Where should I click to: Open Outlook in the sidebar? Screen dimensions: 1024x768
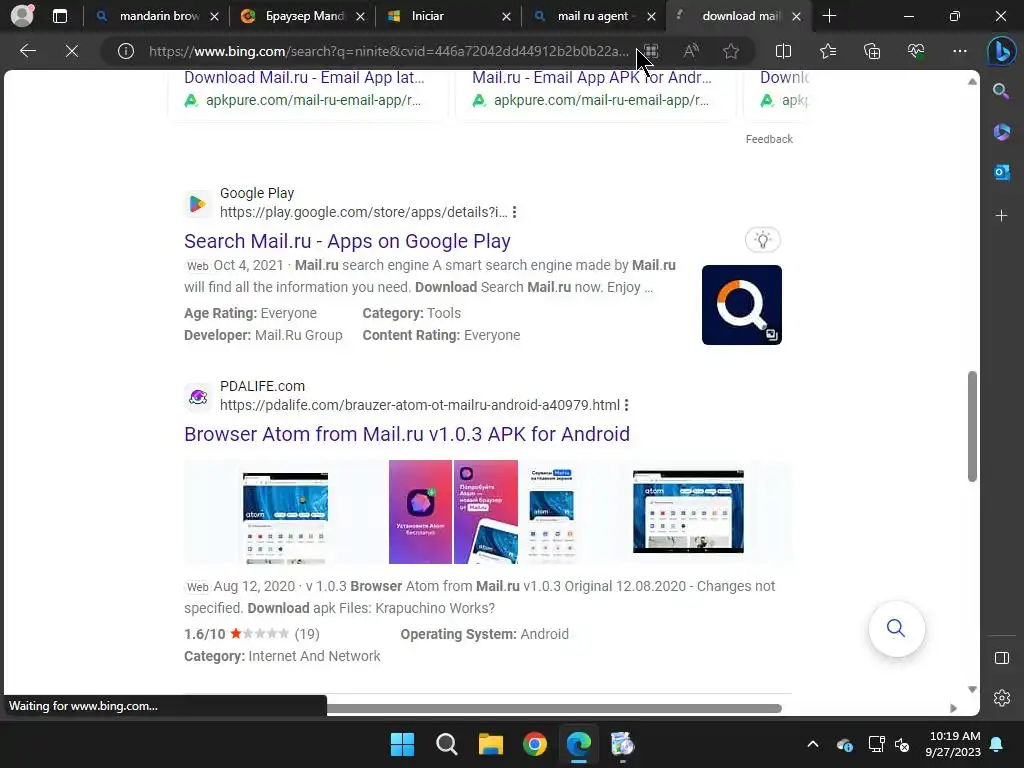click(x=1001, y=172)
